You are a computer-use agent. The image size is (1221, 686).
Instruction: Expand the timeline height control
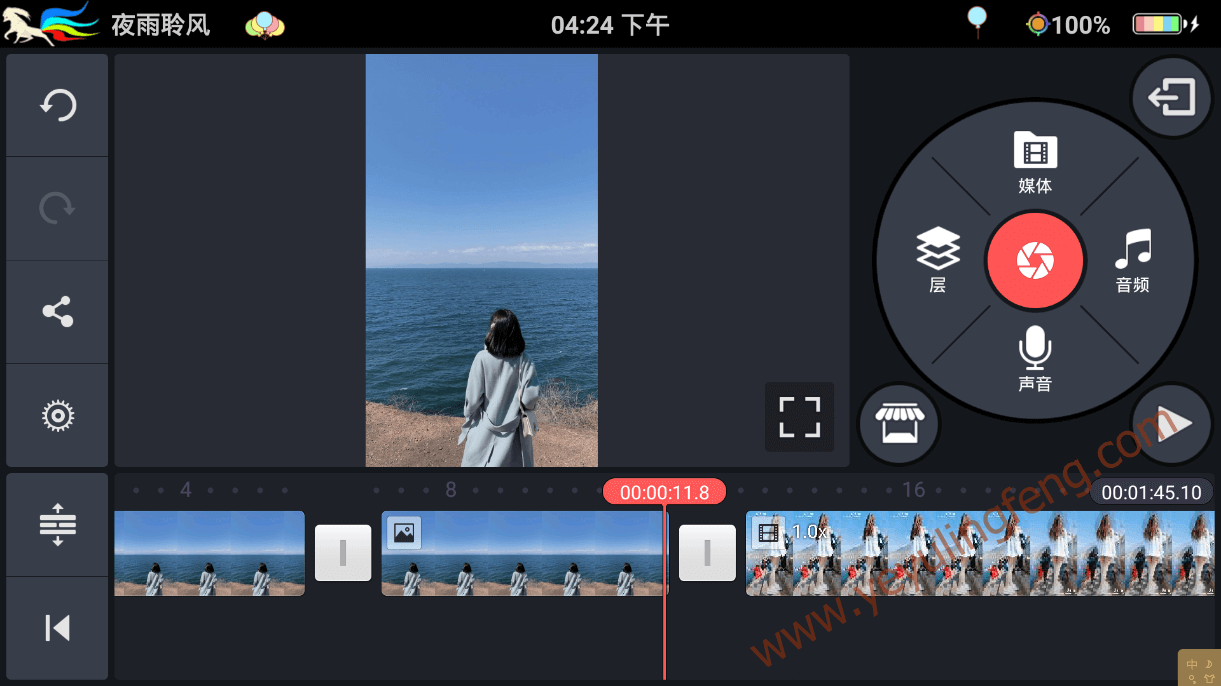[x=57, y=524]
